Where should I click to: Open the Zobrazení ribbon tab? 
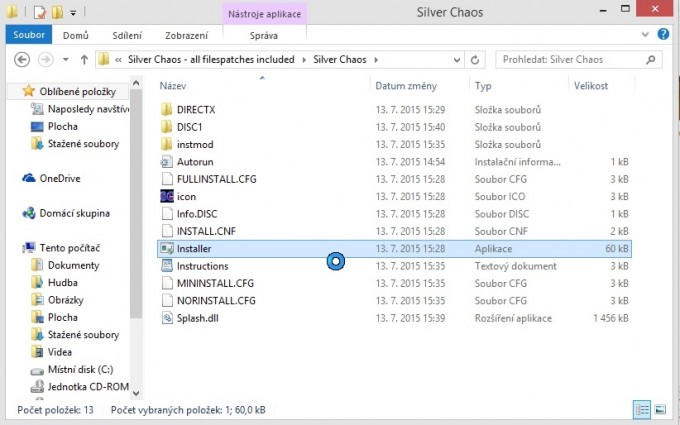[186, 36]
